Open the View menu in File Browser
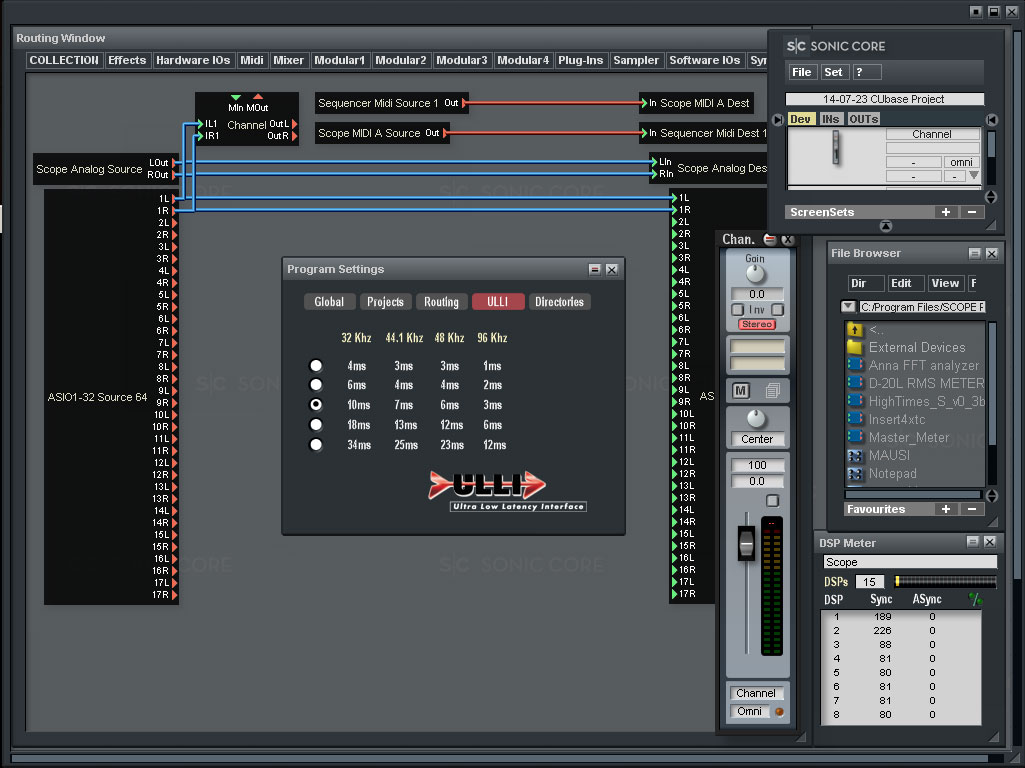This screenshot has width=1025, height=768. [x=945, y=283]
